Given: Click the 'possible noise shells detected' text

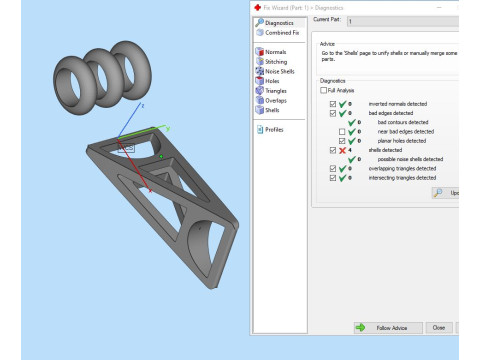Looking at the screenshot, I should (410, 159).
